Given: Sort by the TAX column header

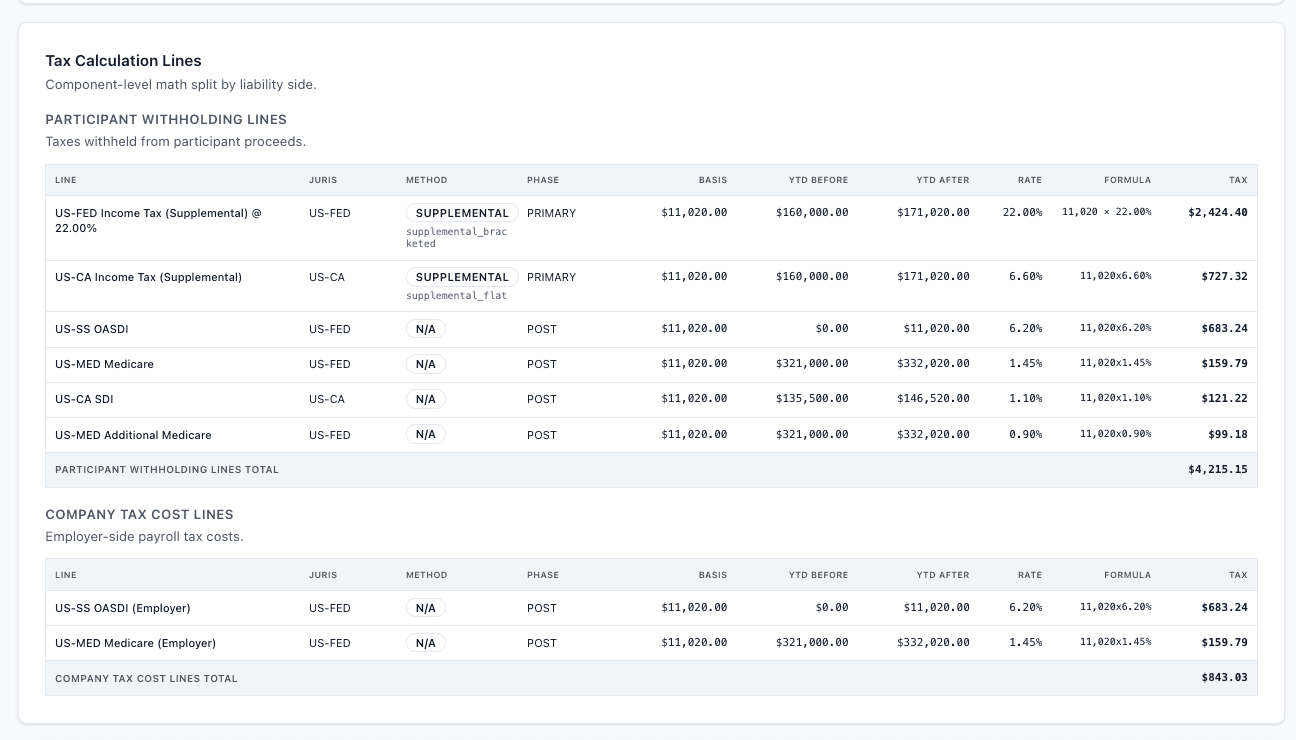Looking at the screenshot, I should coord(1238,180).
